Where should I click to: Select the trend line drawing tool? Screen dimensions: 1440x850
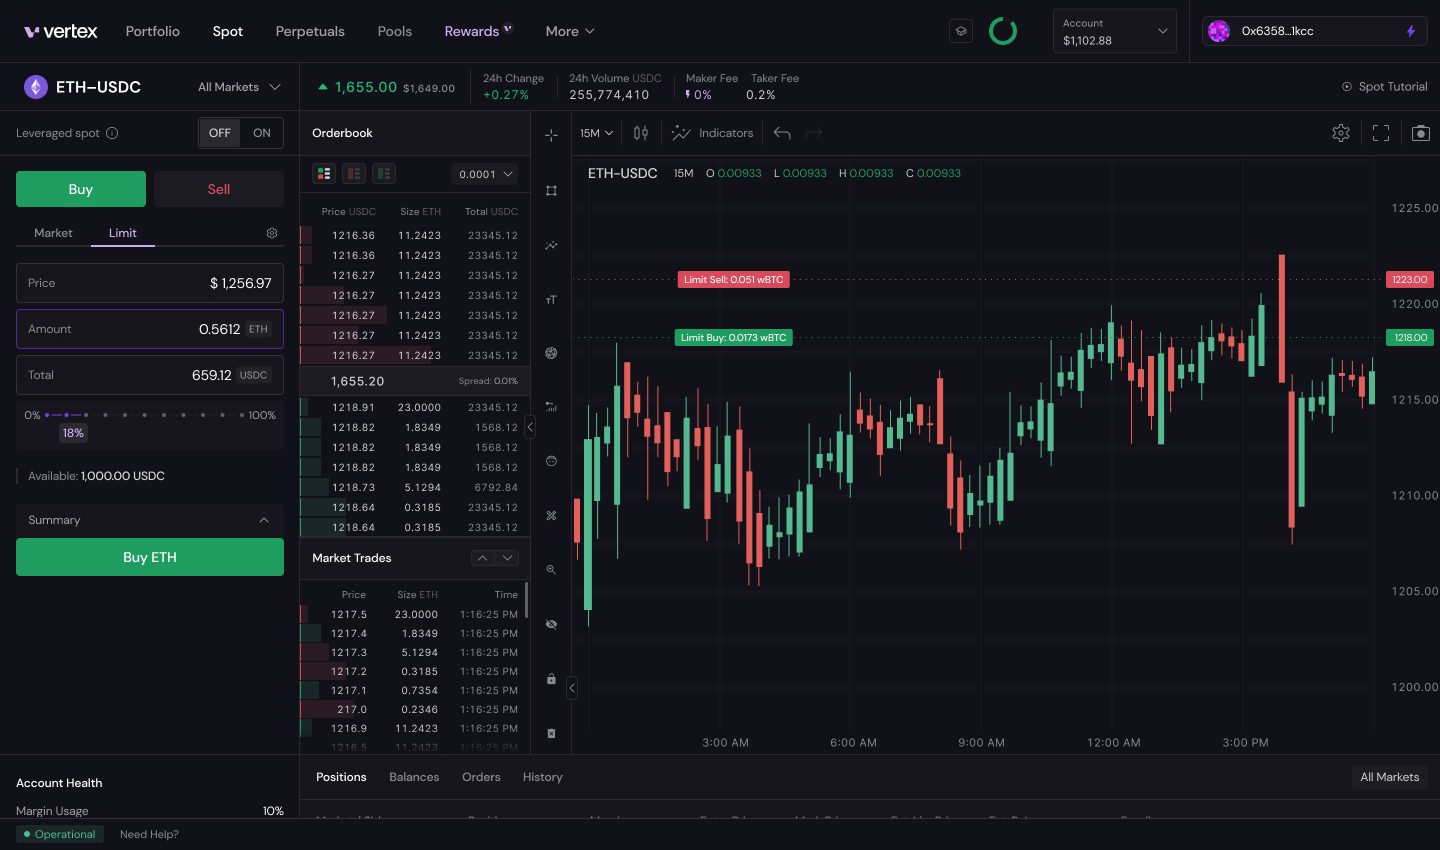tap(551, 245)
